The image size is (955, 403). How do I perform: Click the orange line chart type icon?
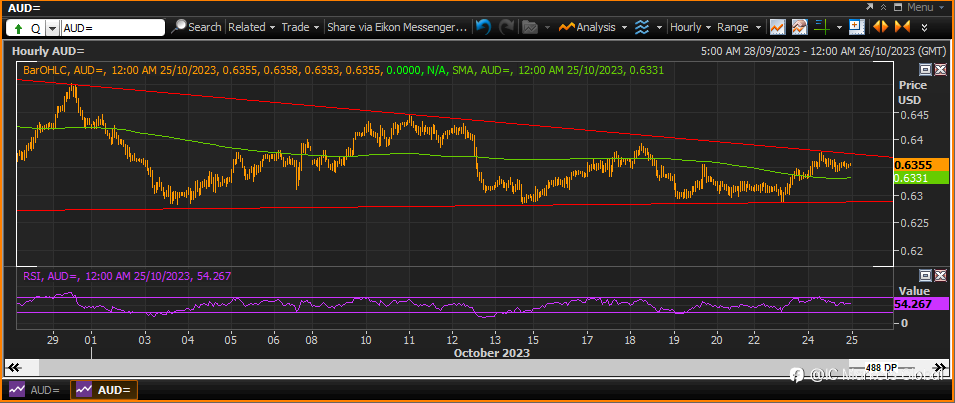777,27
